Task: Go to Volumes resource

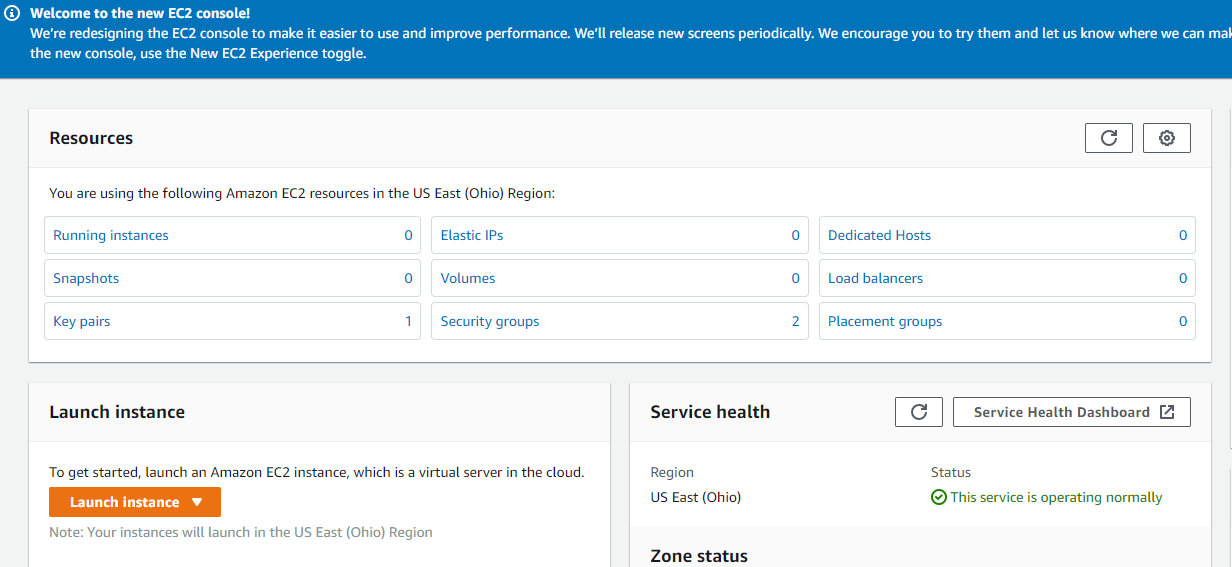Action: click(x=468, y=278)
